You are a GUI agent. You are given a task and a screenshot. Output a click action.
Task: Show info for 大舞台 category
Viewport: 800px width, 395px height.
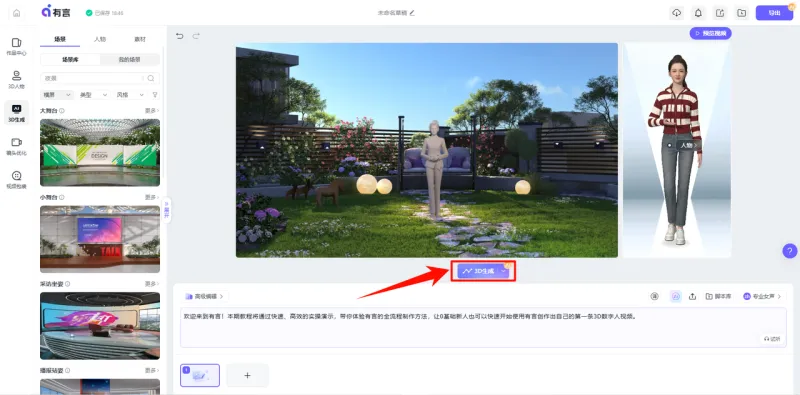pyautogui.click(x=62, y=110)
